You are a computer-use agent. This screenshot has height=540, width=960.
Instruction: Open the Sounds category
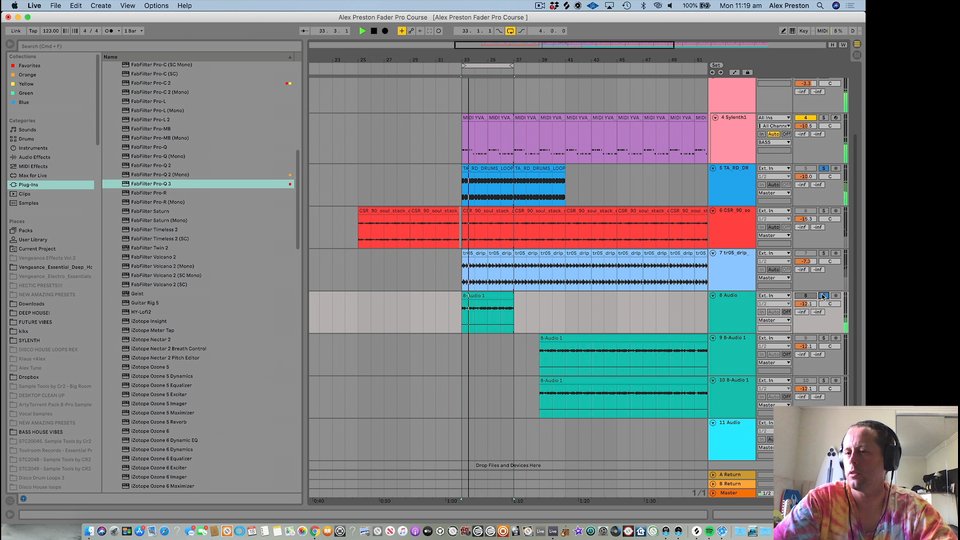pyautogui.click(x=27, y=130)
